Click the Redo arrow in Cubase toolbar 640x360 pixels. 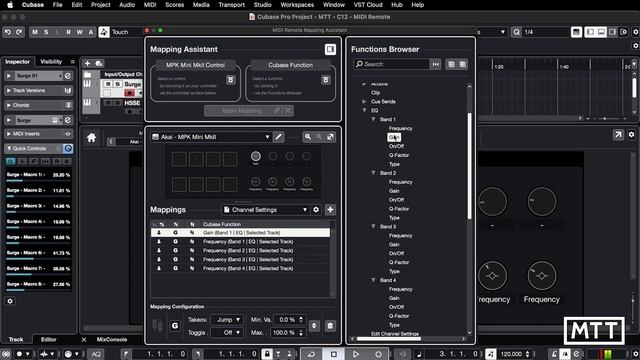tap(19, 32)
